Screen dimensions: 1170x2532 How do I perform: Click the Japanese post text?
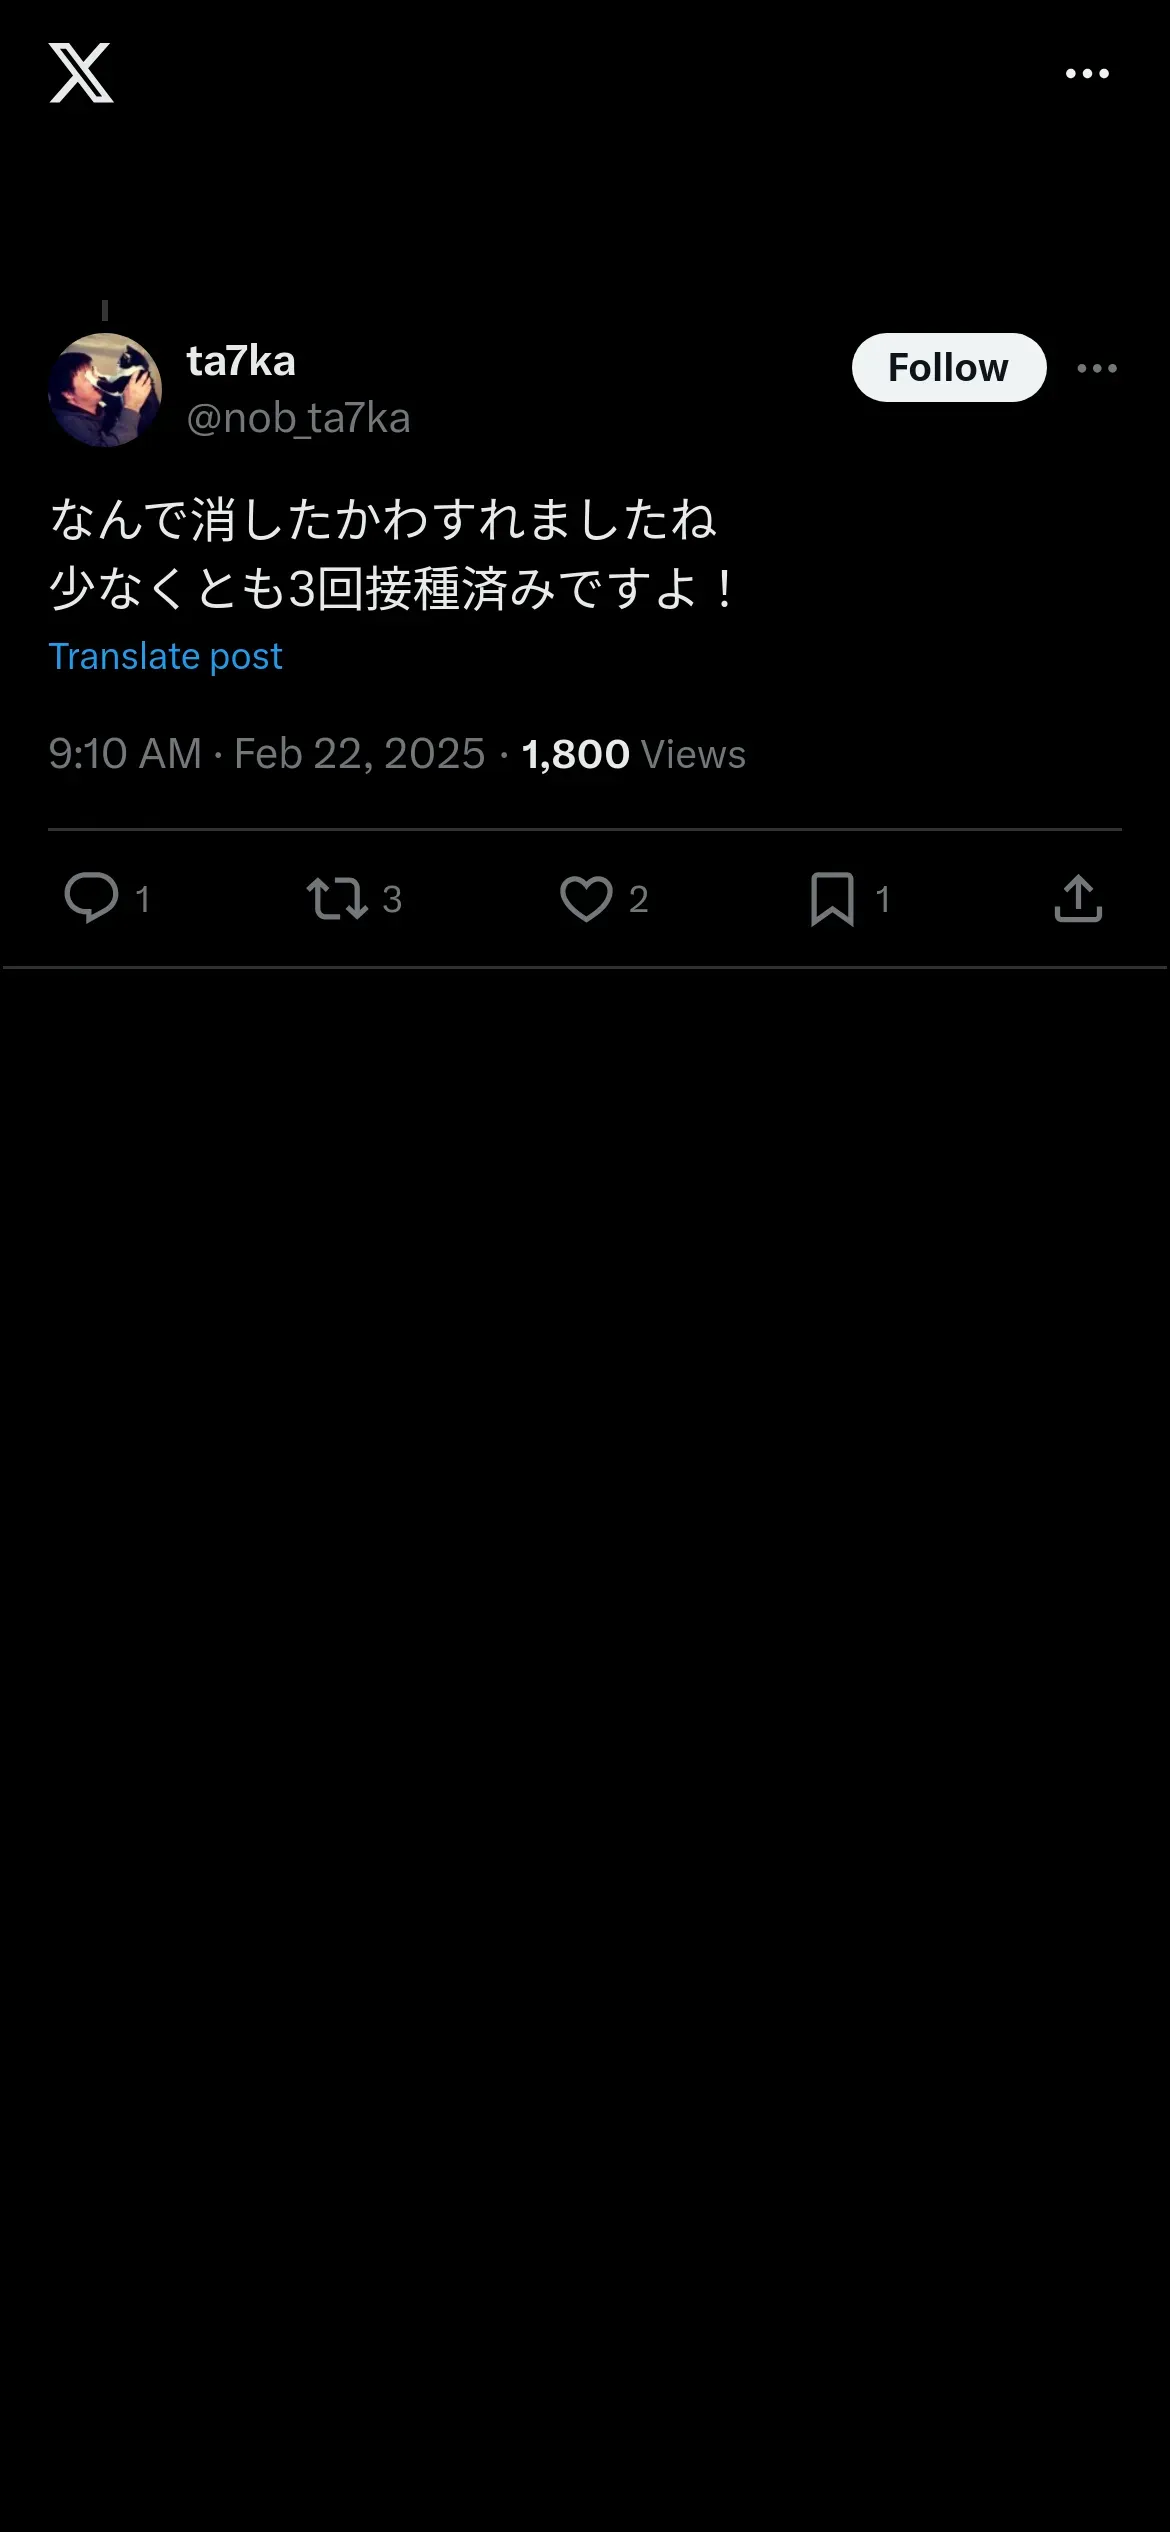point(390,553)
